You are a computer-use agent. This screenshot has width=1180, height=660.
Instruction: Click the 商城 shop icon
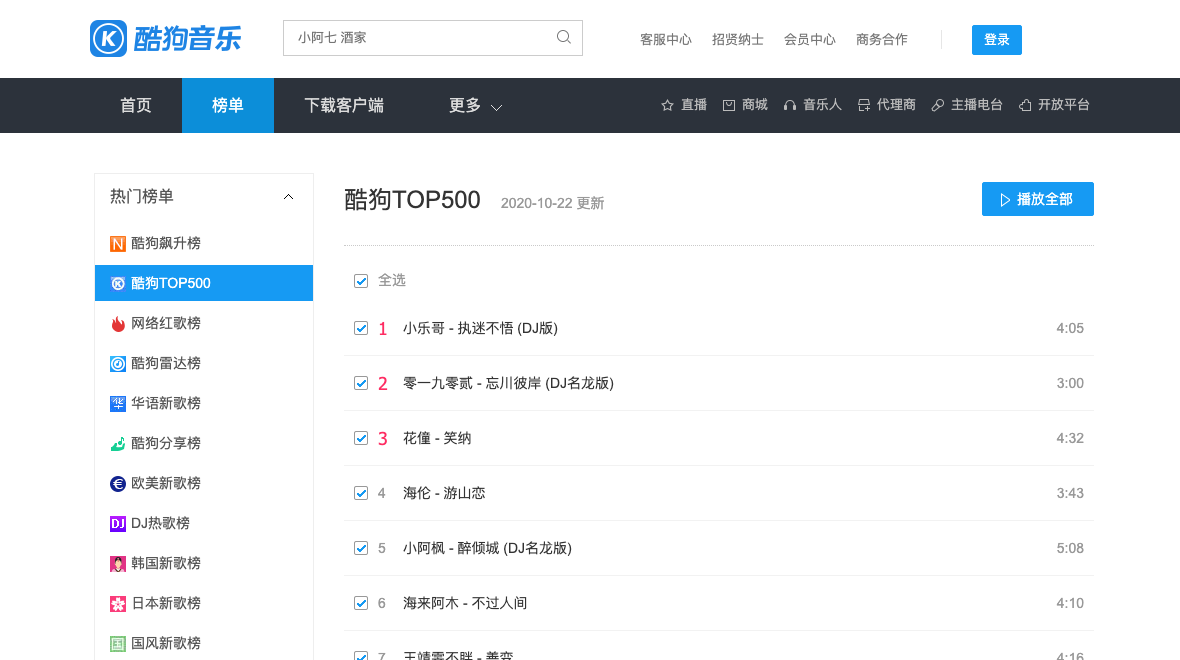(728, 105)
